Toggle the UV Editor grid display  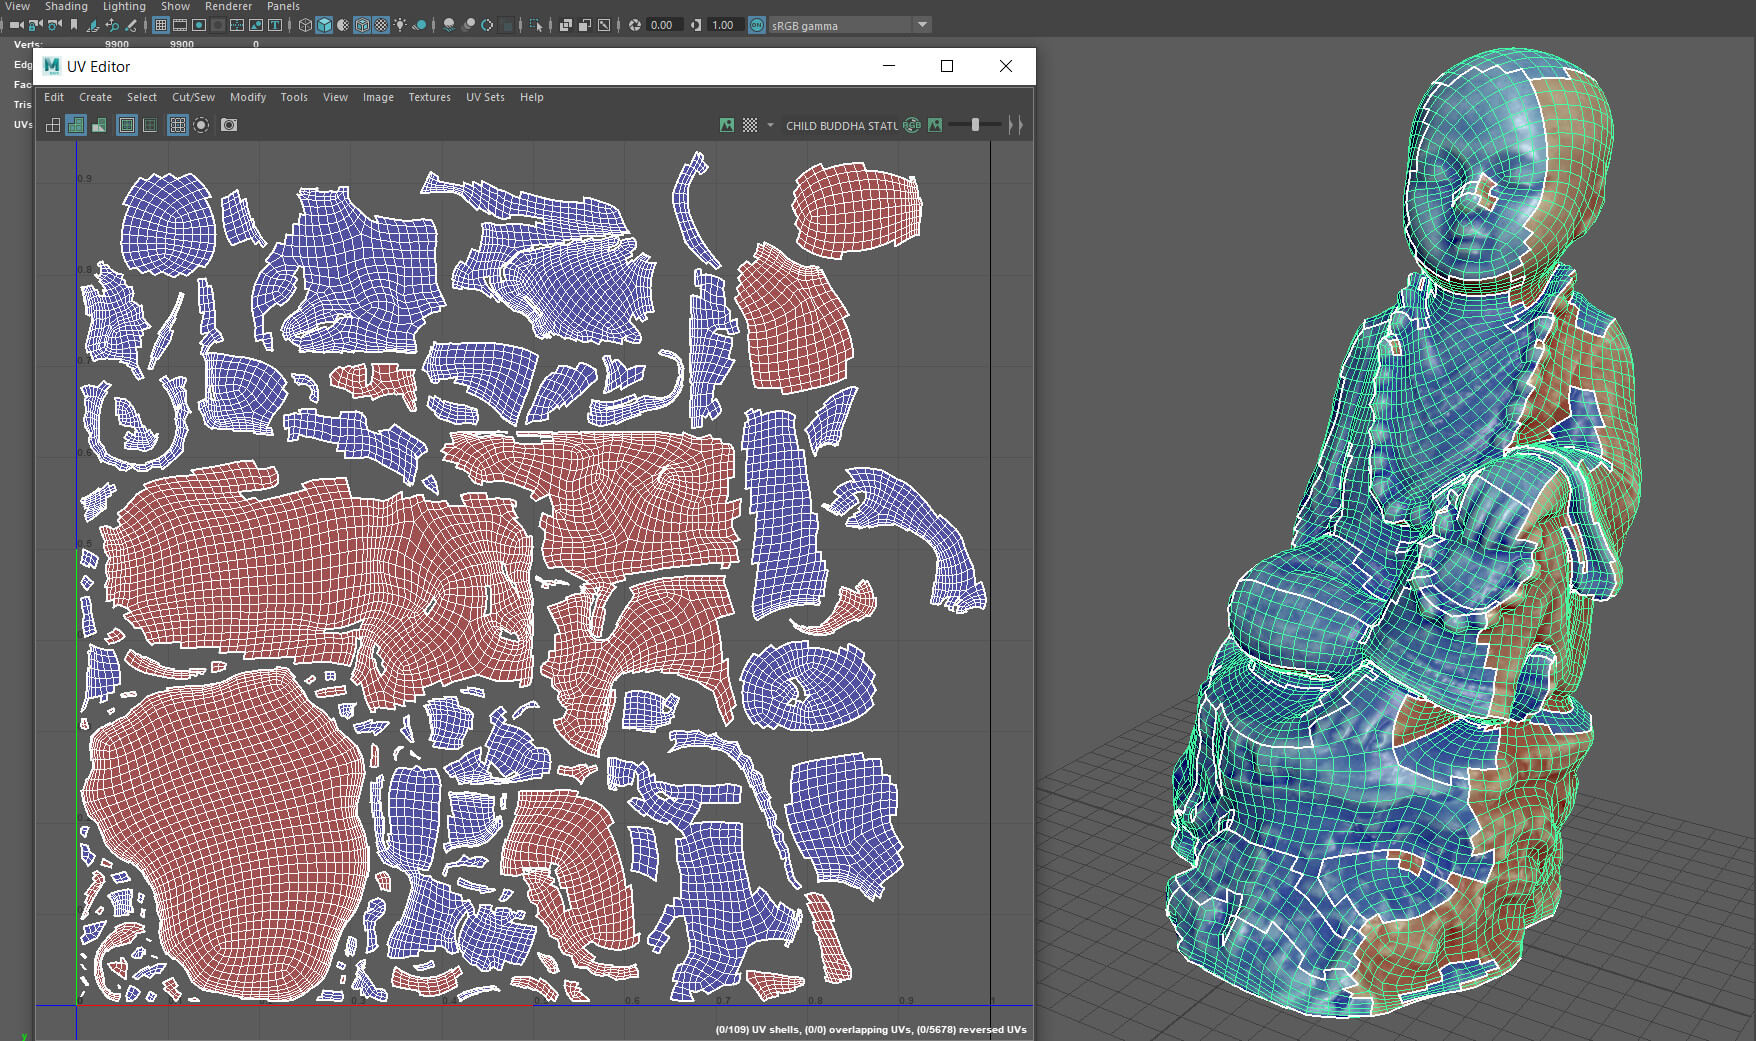(x=177, y=125)
